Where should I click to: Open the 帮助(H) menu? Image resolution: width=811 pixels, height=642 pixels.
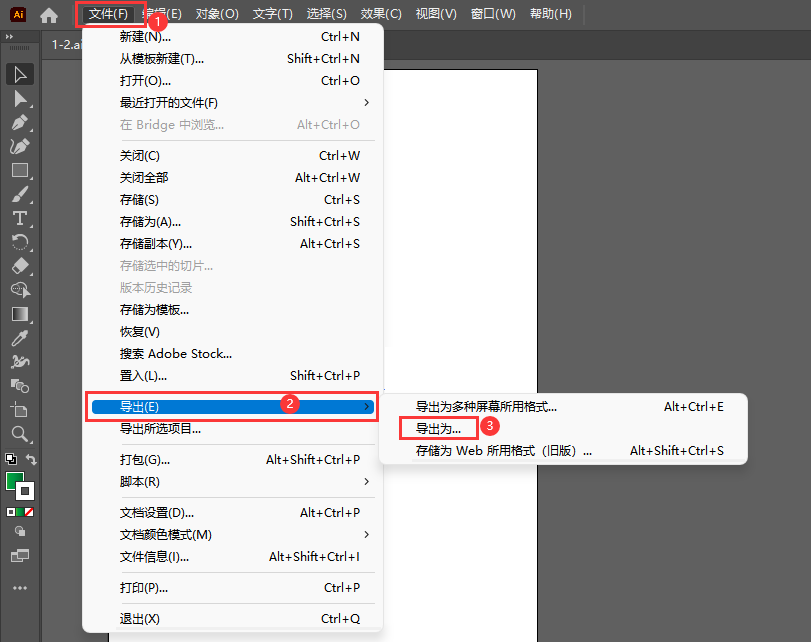point(551,14)
